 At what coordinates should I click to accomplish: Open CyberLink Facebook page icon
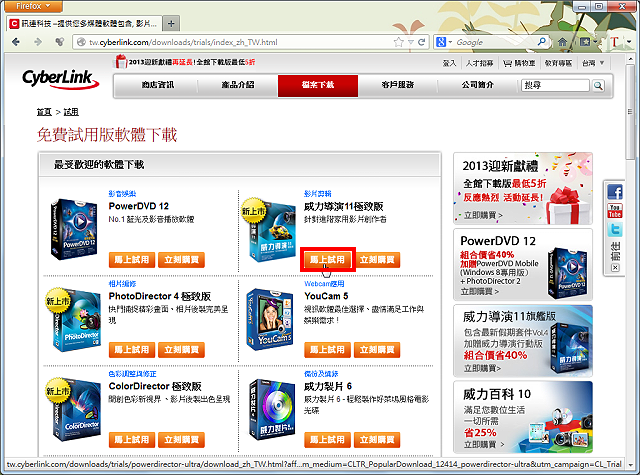click(615, 192)
